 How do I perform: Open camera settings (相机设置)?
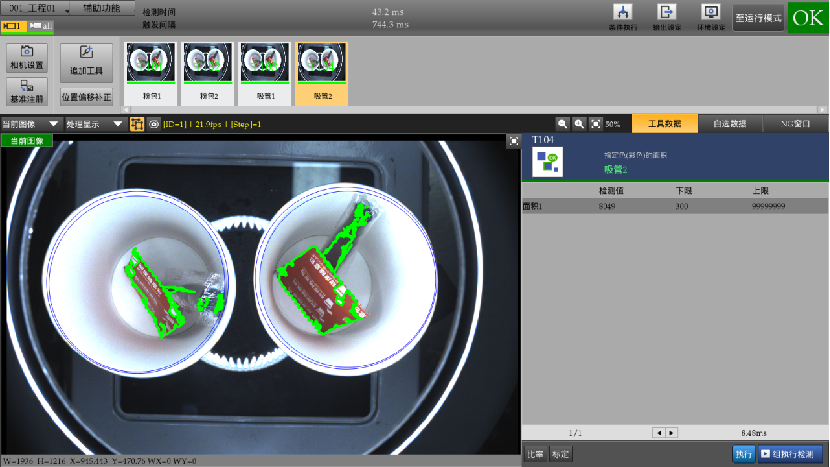point(27,57)
